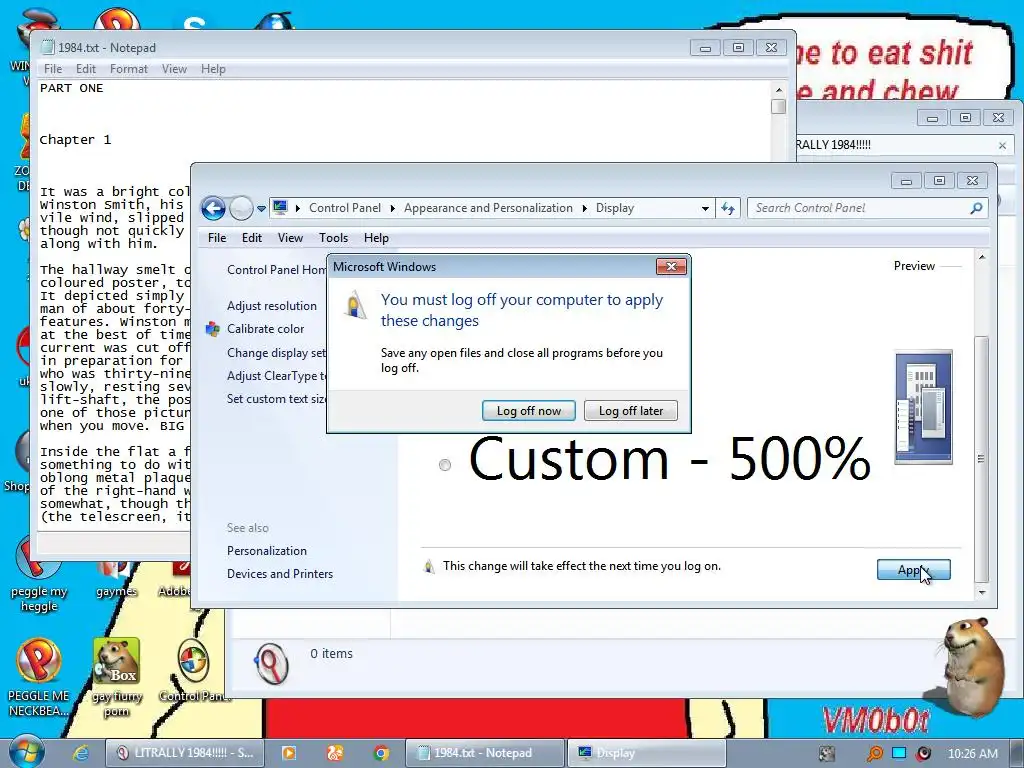Open the Control Panel File menu
This screenshot has width=1024, height=768.
click(x=217, y=238)
